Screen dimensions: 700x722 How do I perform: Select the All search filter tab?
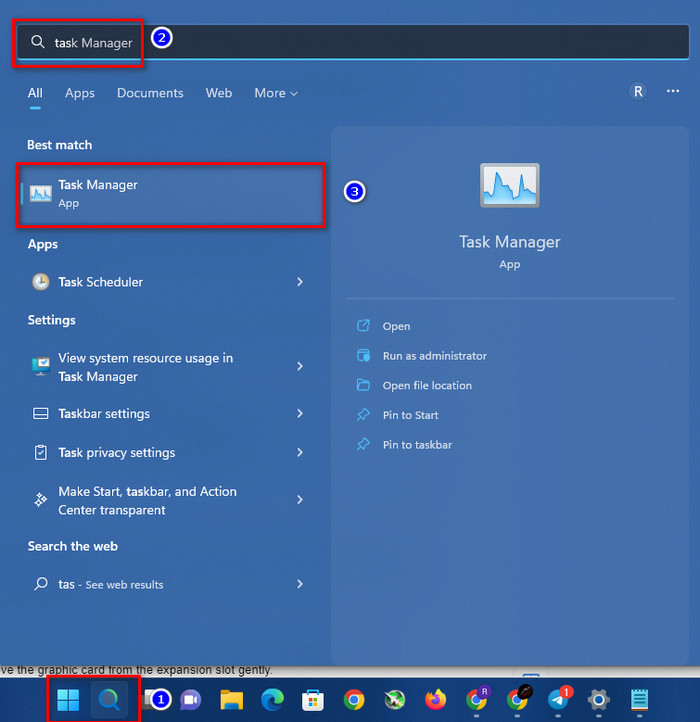pyautogui.click(x=35, y=93)
